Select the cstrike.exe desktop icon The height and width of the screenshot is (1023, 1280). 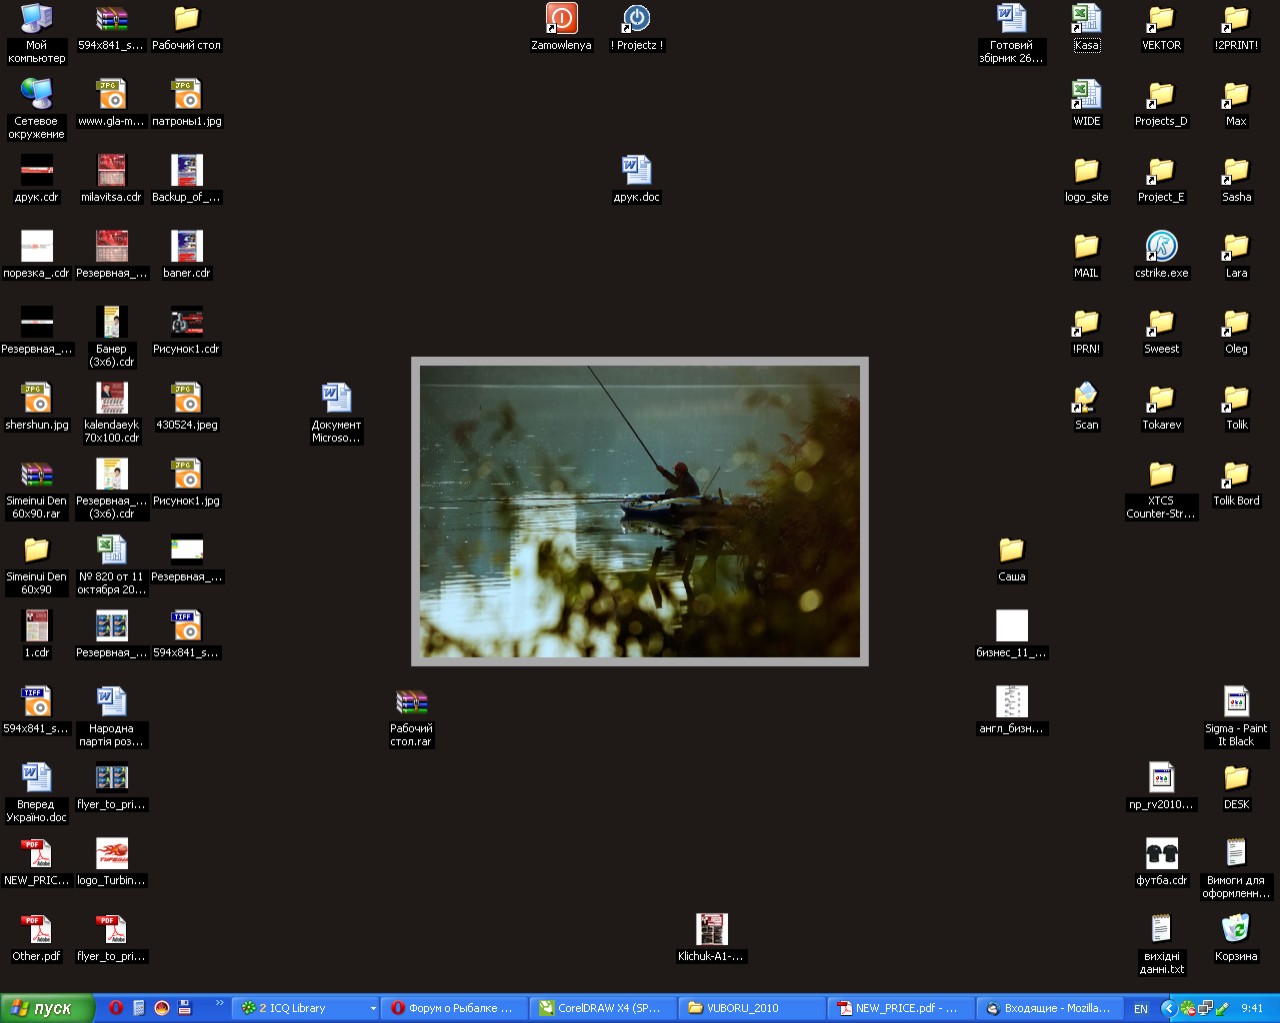1161,247
